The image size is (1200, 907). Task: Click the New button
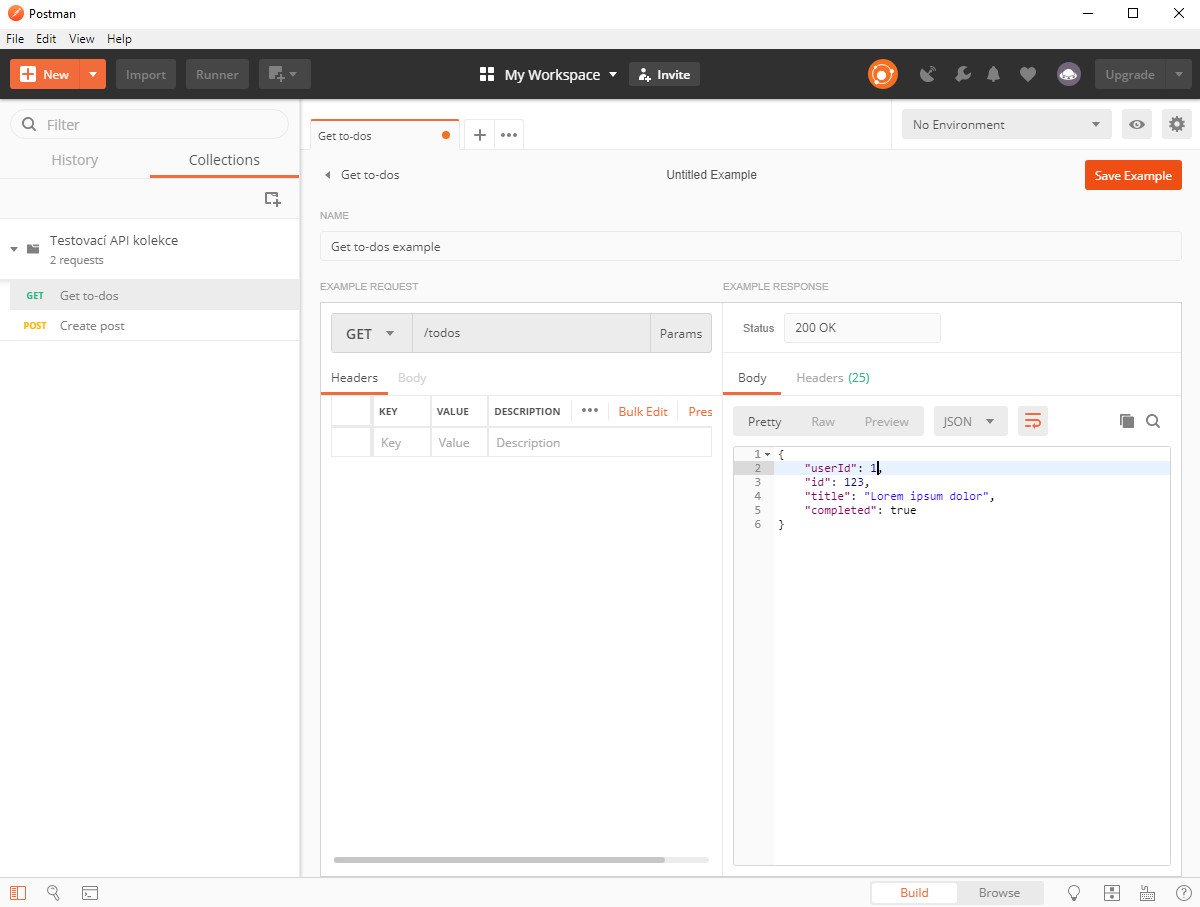click(x=46, y=75)
